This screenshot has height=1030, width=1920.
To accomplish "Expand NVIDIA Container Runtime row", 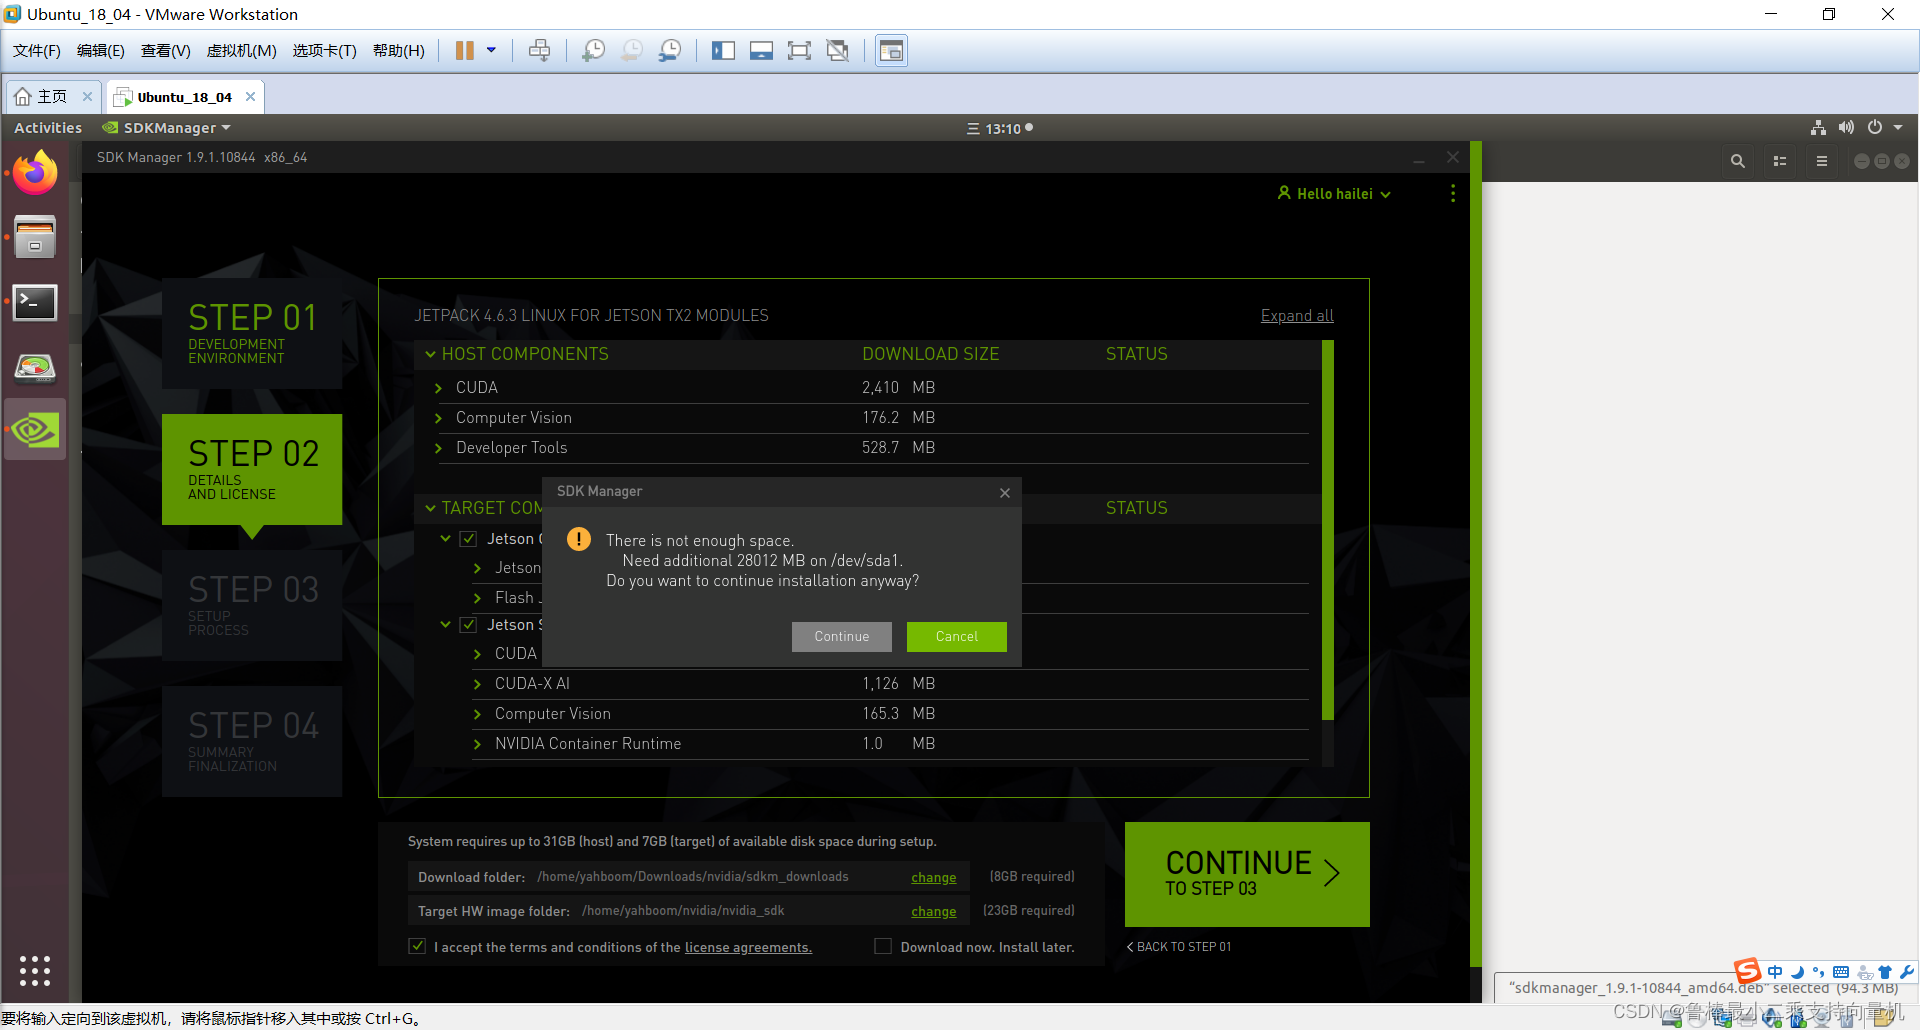I will [477, 744].
